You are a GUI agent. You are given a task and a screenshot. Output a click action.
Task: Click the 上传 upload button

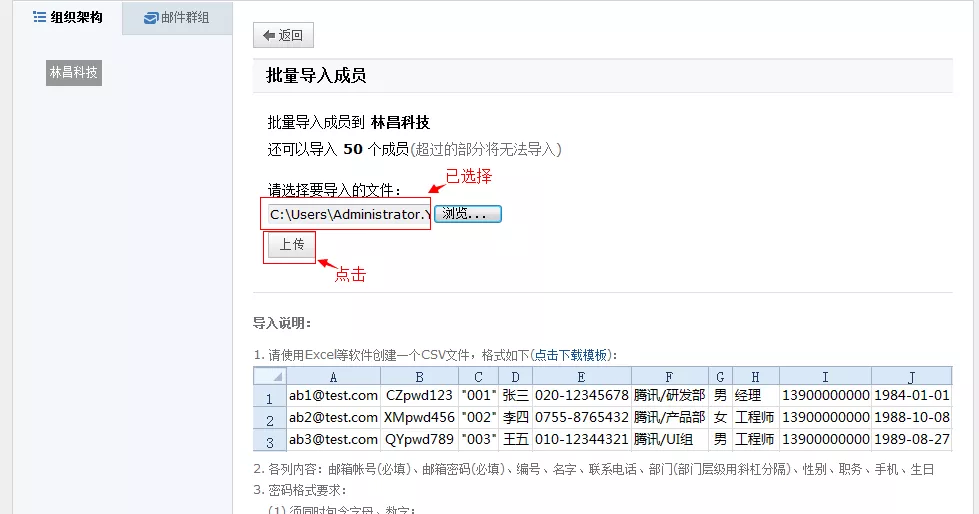point(291,245)
